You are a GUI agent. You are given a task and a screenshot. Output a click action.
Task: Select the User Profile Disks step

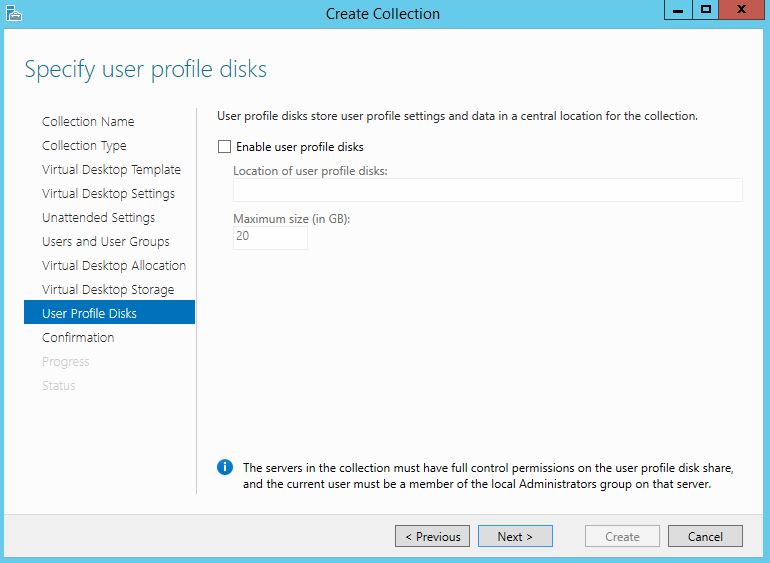click(90, 313)
